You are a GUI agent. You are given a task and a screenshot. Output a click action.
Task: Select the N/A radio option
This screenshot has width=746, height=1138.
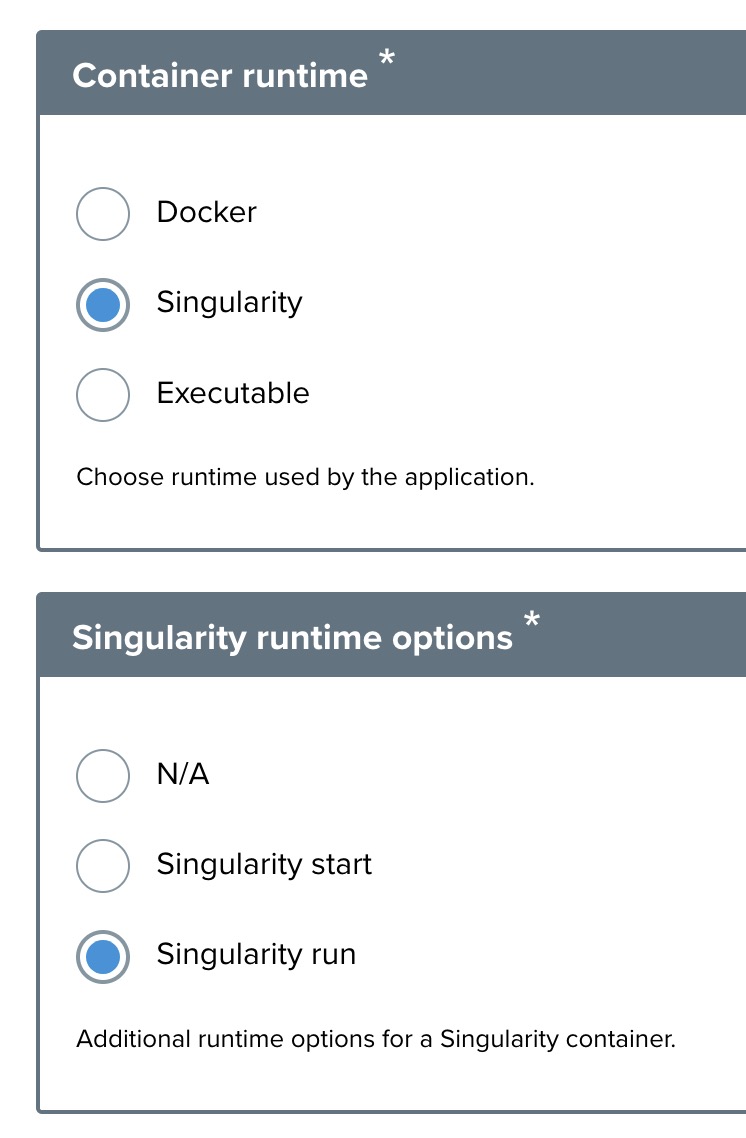(x=103, y=776)
